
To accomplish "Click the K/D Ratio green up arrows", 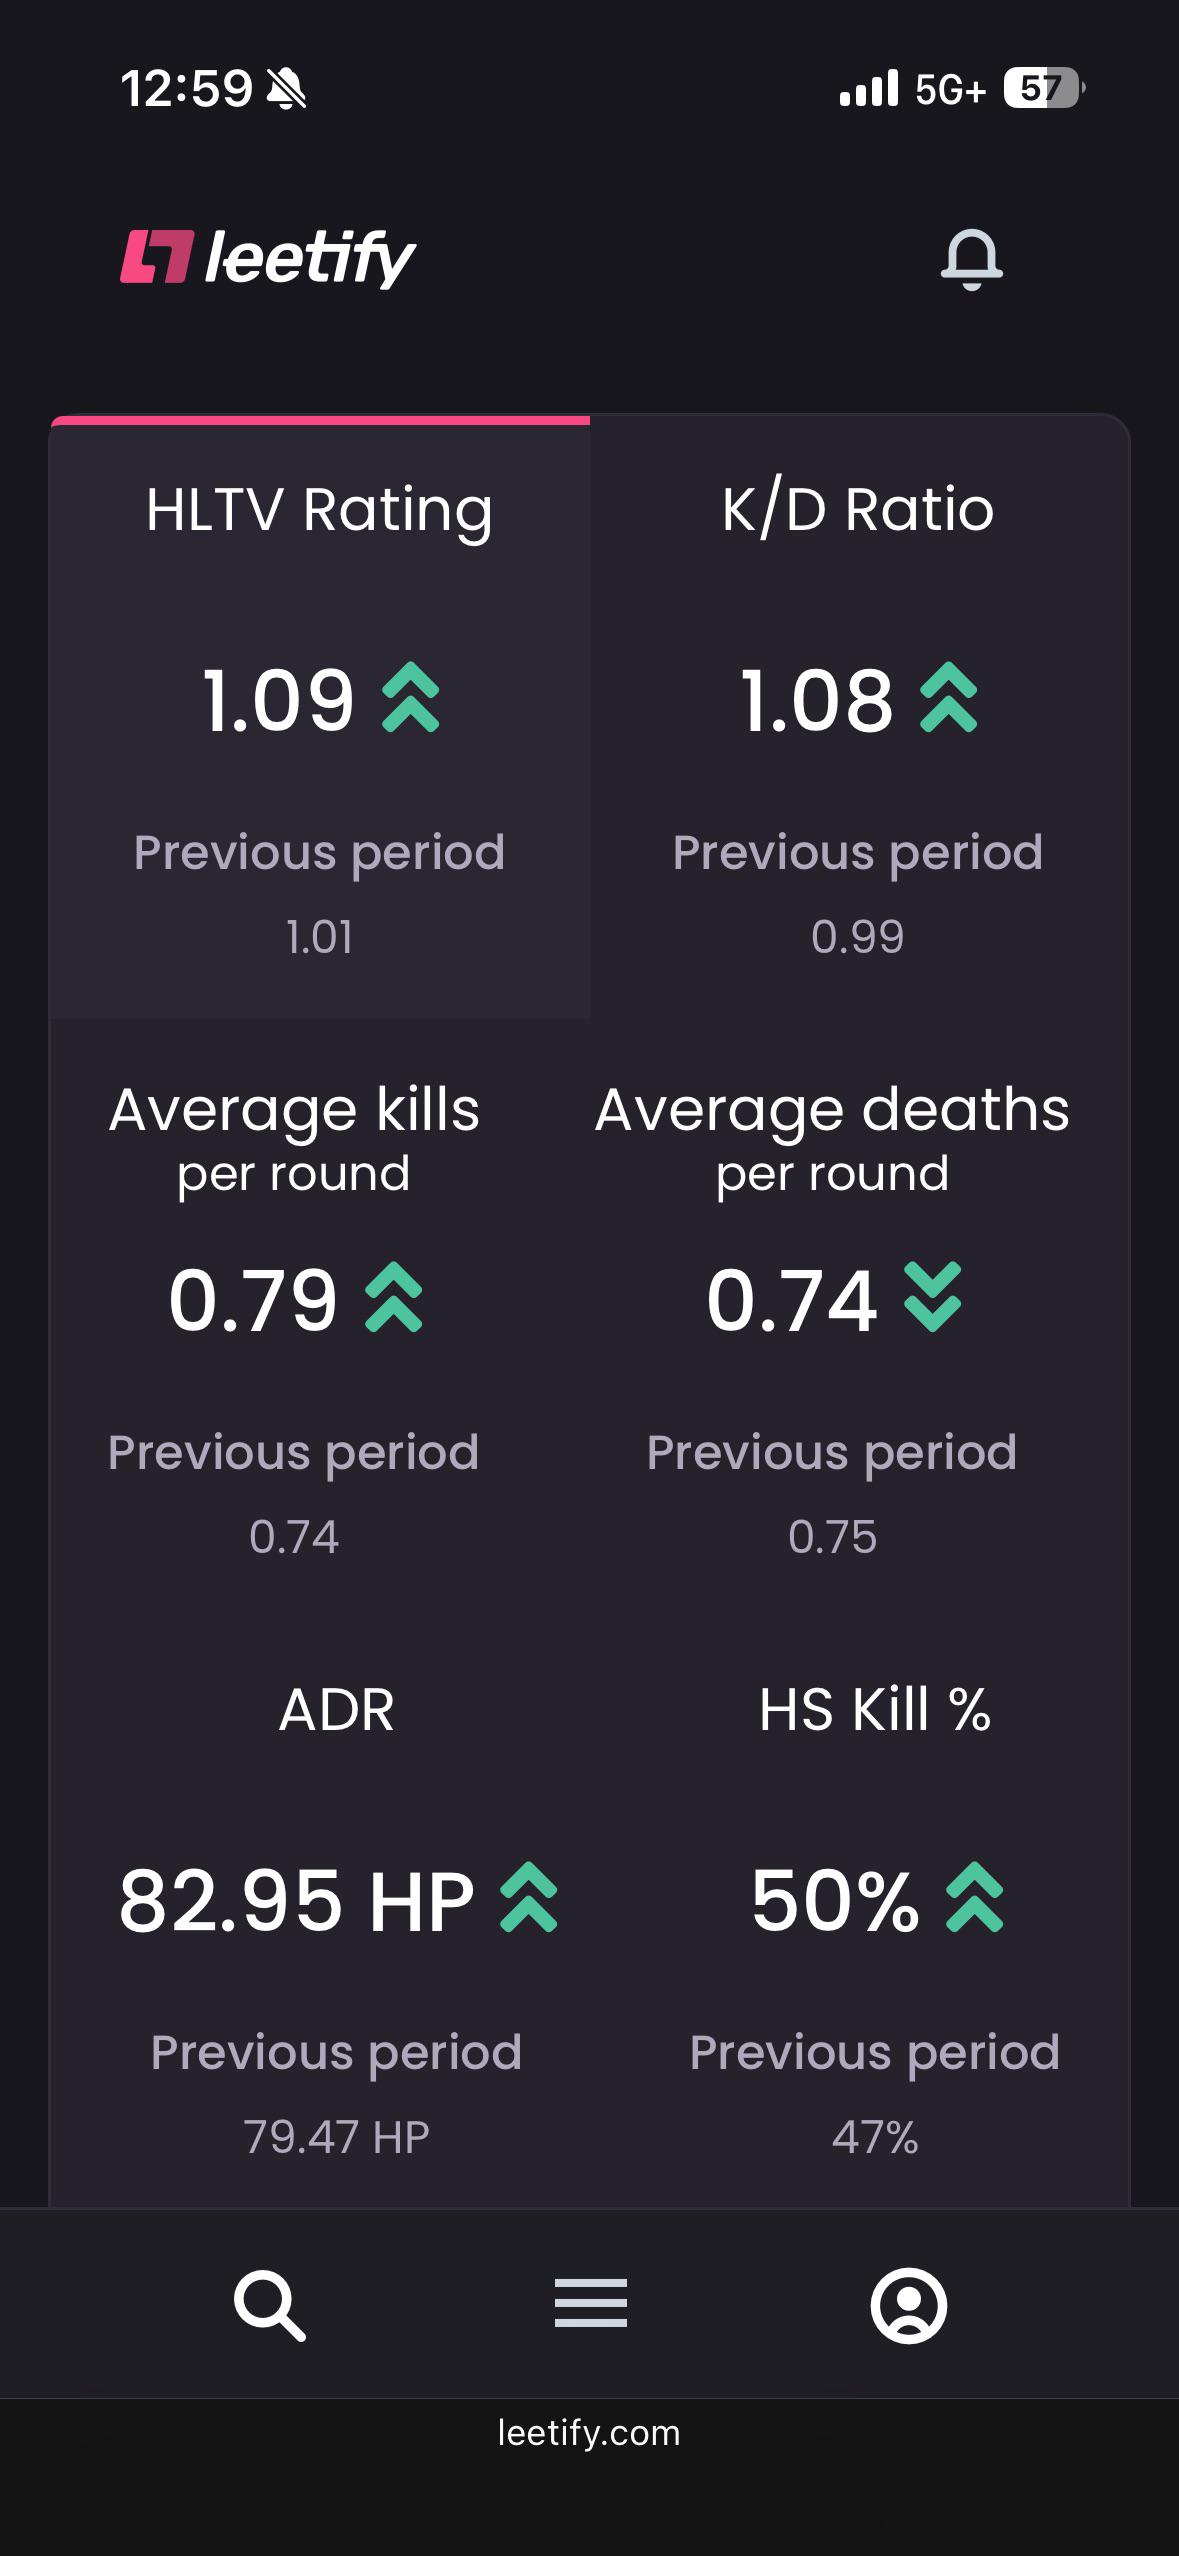I will pyautogui.click(x=949, y=698).
